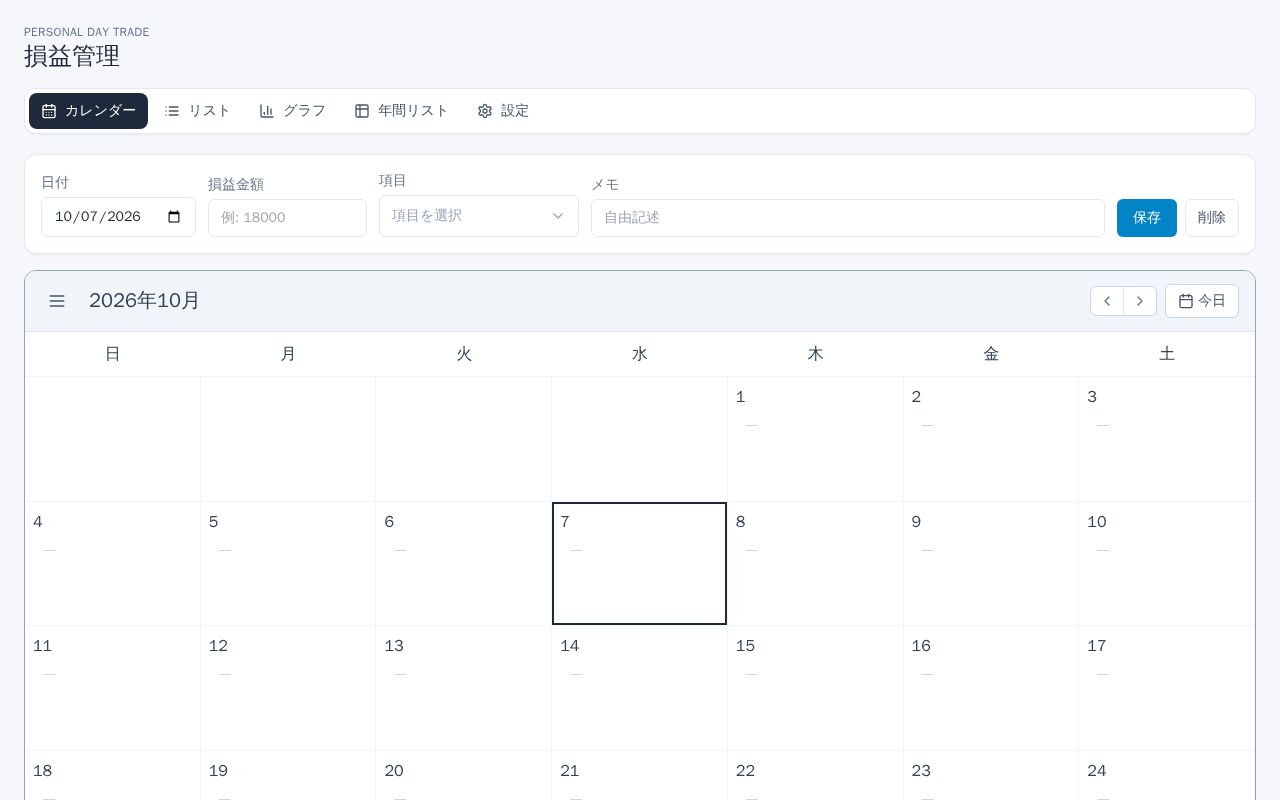Expand the 項目を選択 dropdown
This screenshot has height=800, width=1280.
[479, 216]
